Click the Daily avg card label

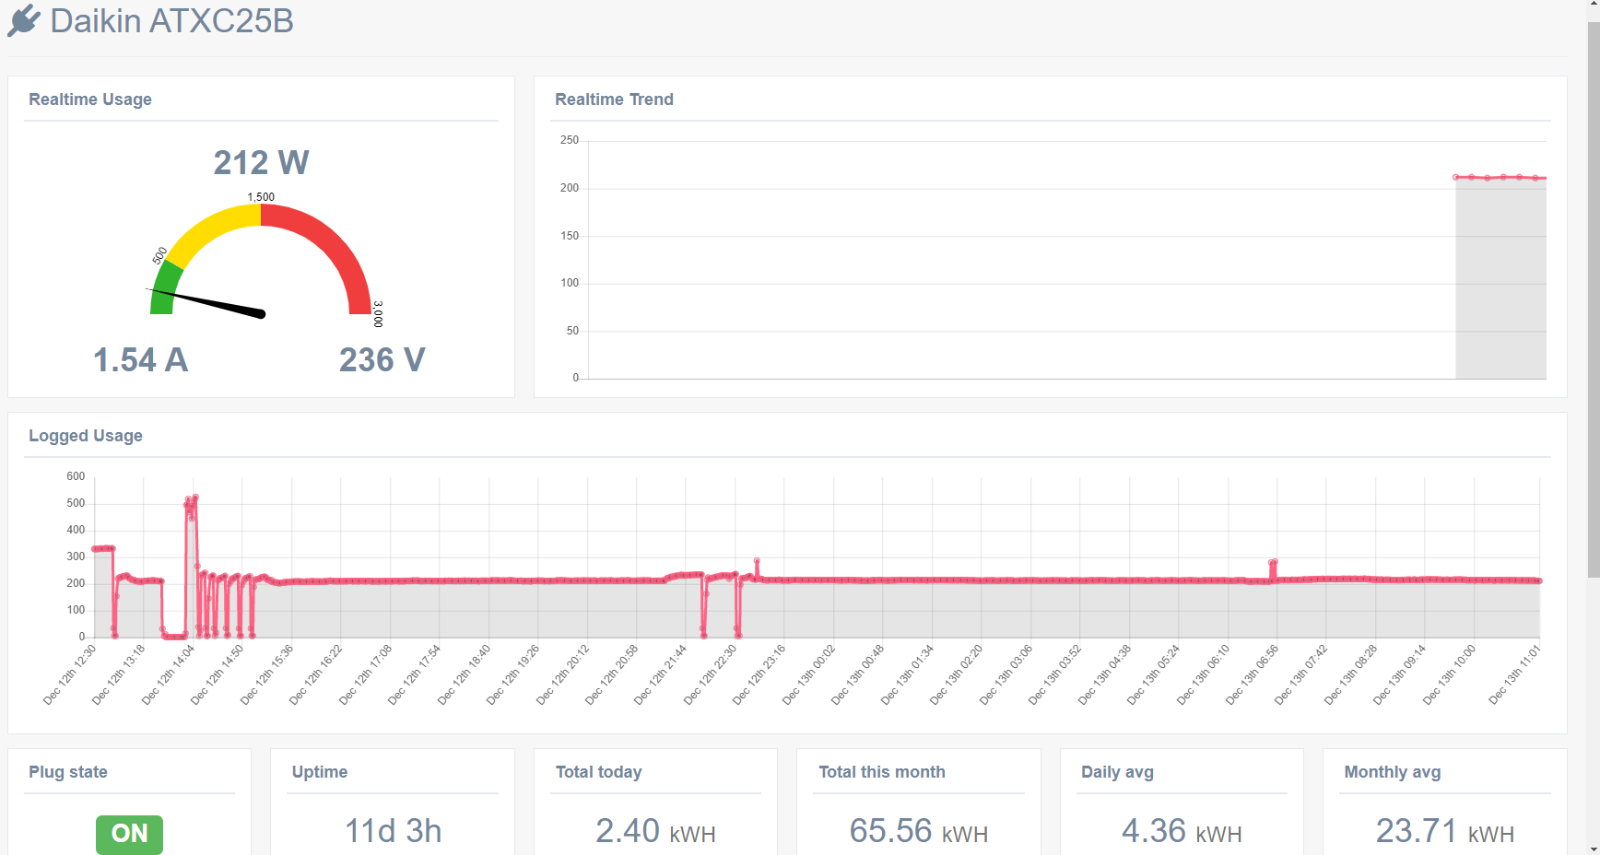point(1118,772)
